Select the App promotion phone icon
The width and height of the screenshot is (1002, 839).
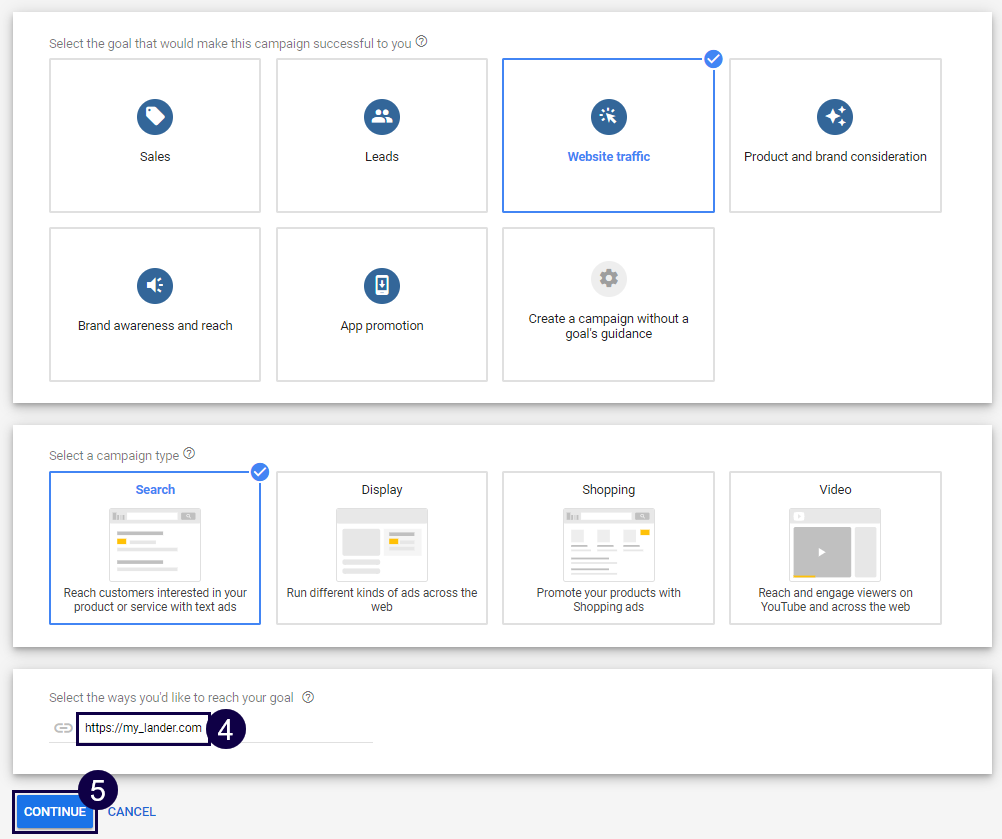(x=381, y=285)
